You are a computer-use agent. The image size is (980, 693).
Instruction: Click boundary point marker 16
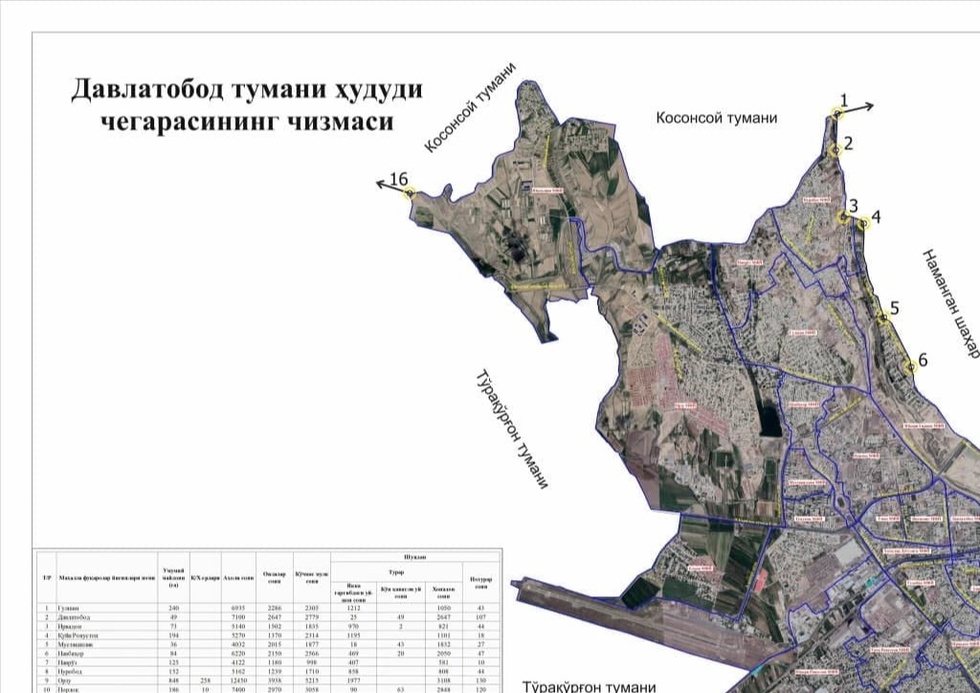[409, 193]
